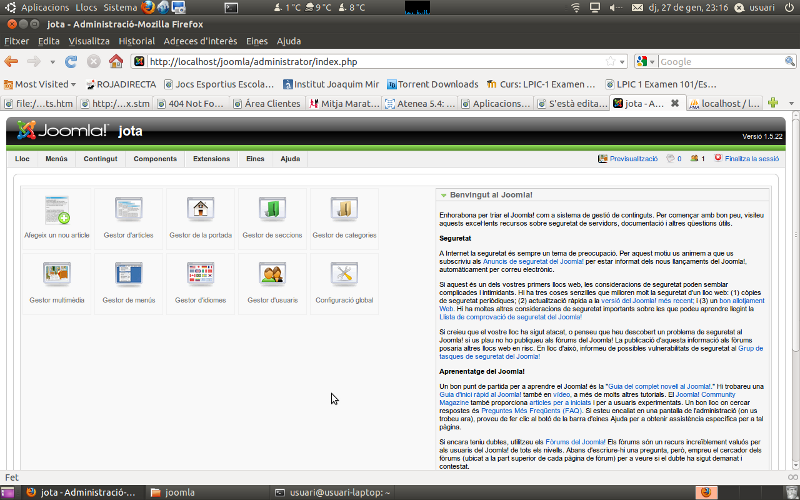Image resolution: width=800 pixels, height=500 pixels.
Task: Open the 'Afegeix un nou article' icon
Action: [57, 218]
